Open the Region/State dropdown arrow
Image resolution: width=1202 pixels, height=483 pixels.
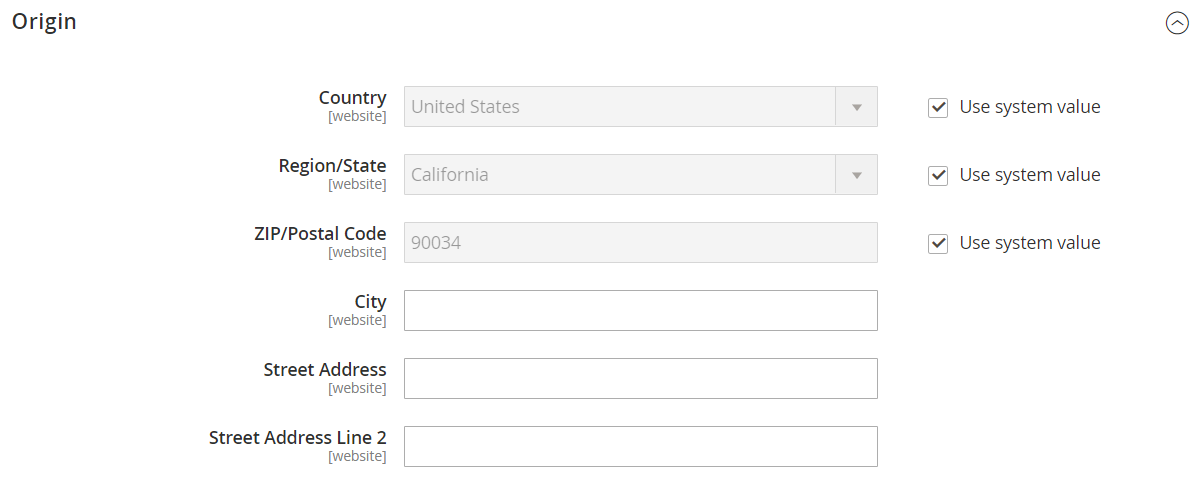[x=856, y=174]
